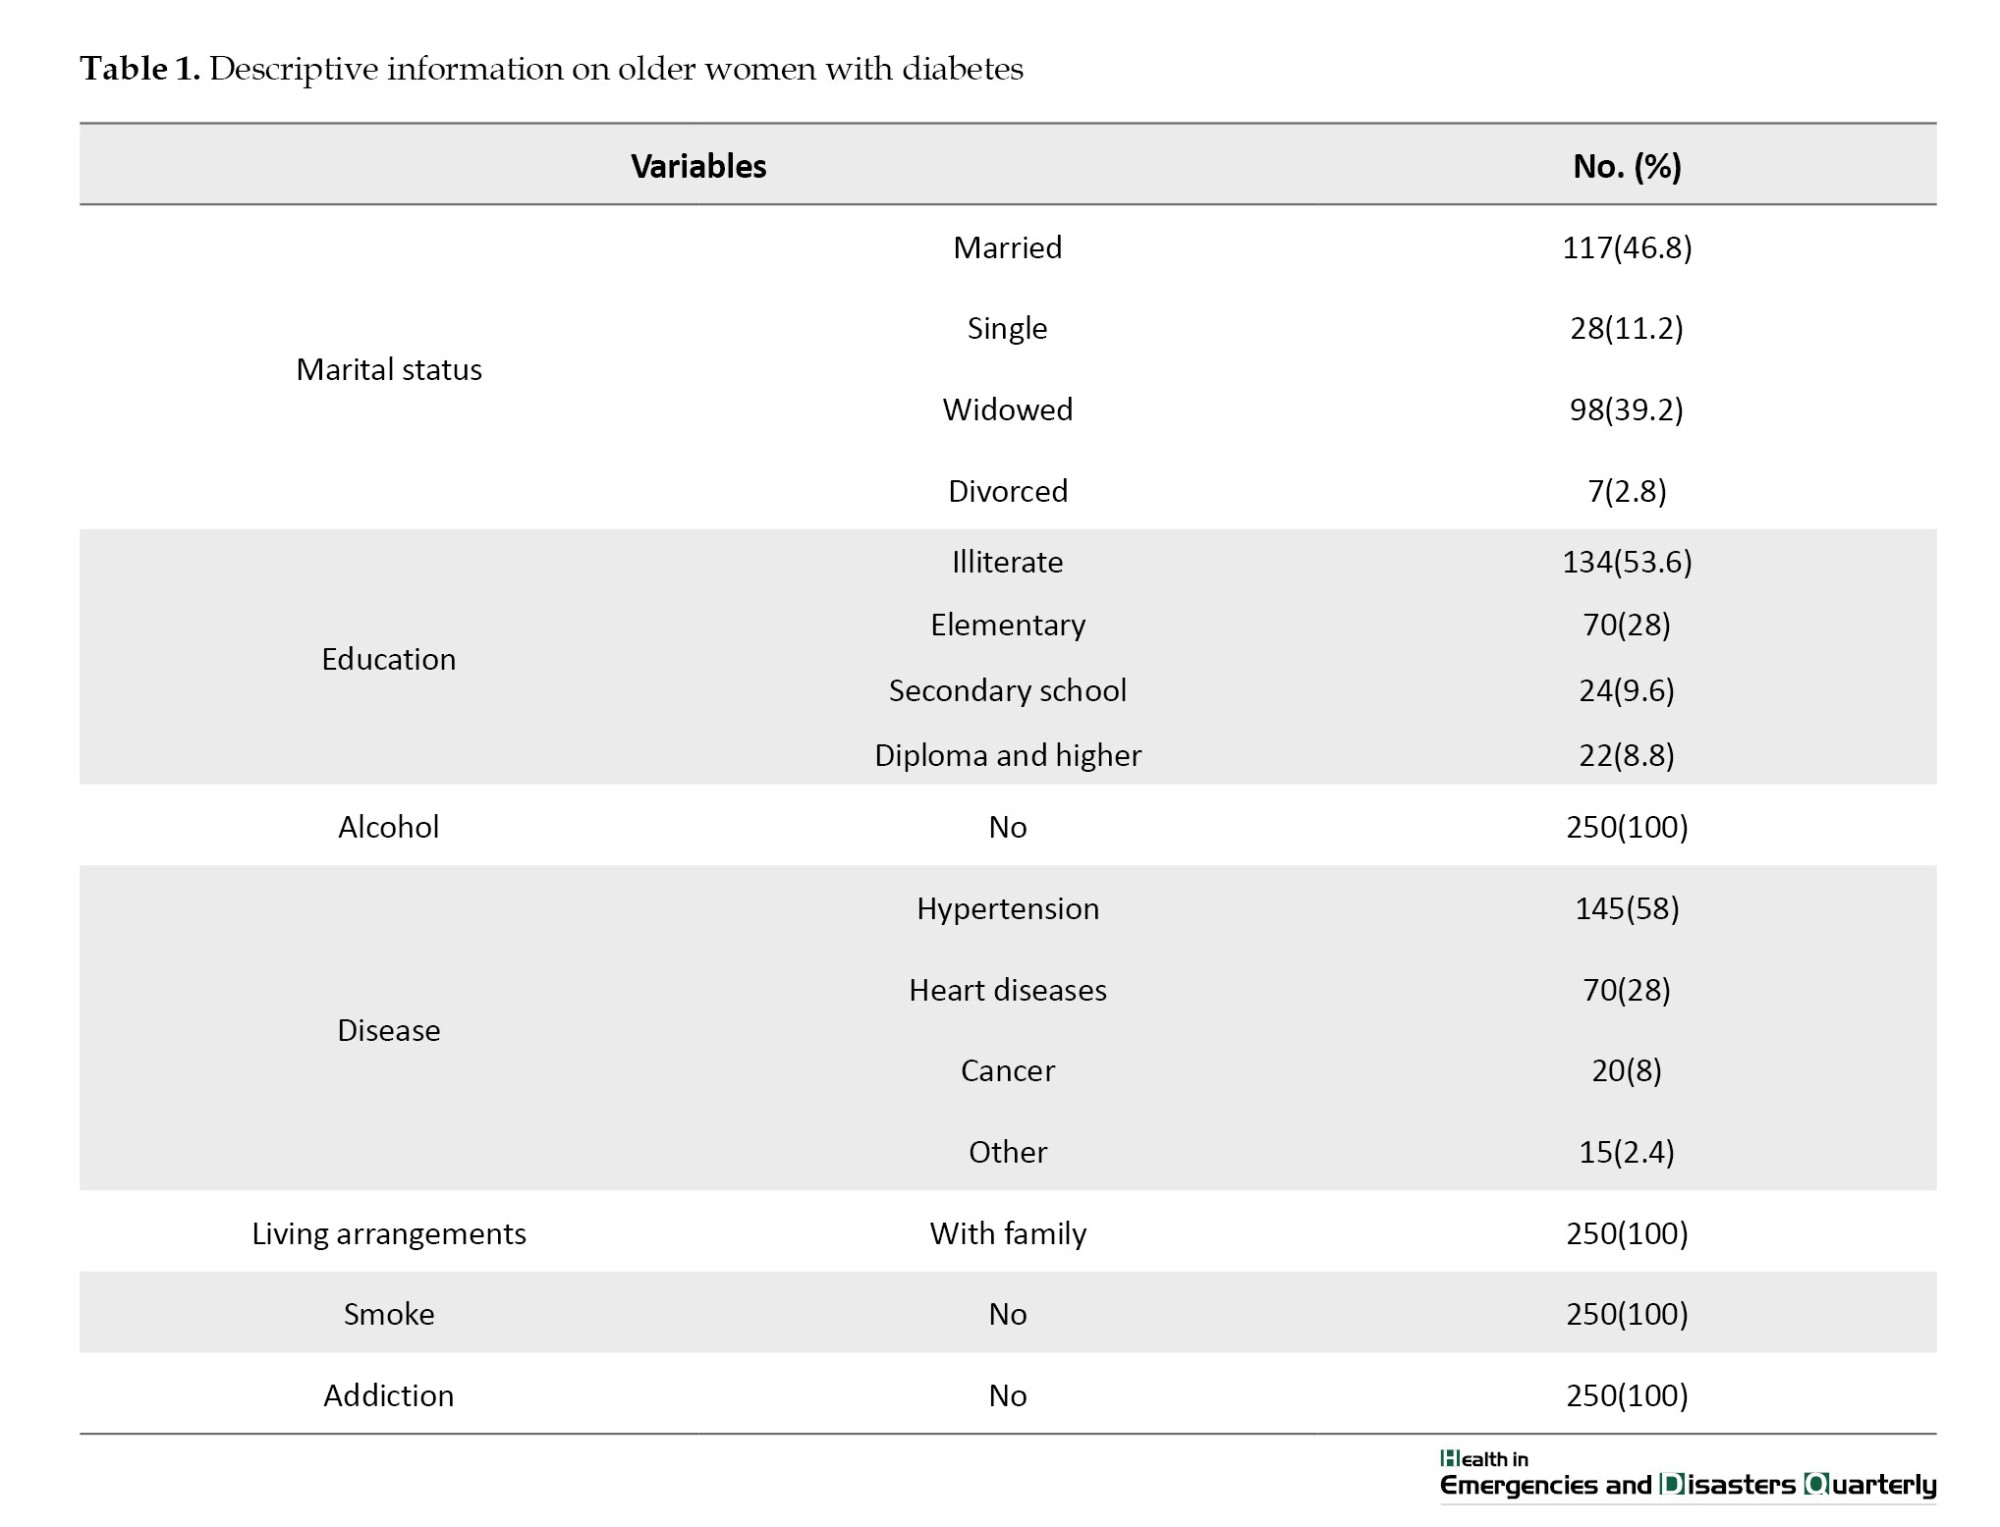
Task: Click the Secondary school cell
Action: pos(1007,690)
